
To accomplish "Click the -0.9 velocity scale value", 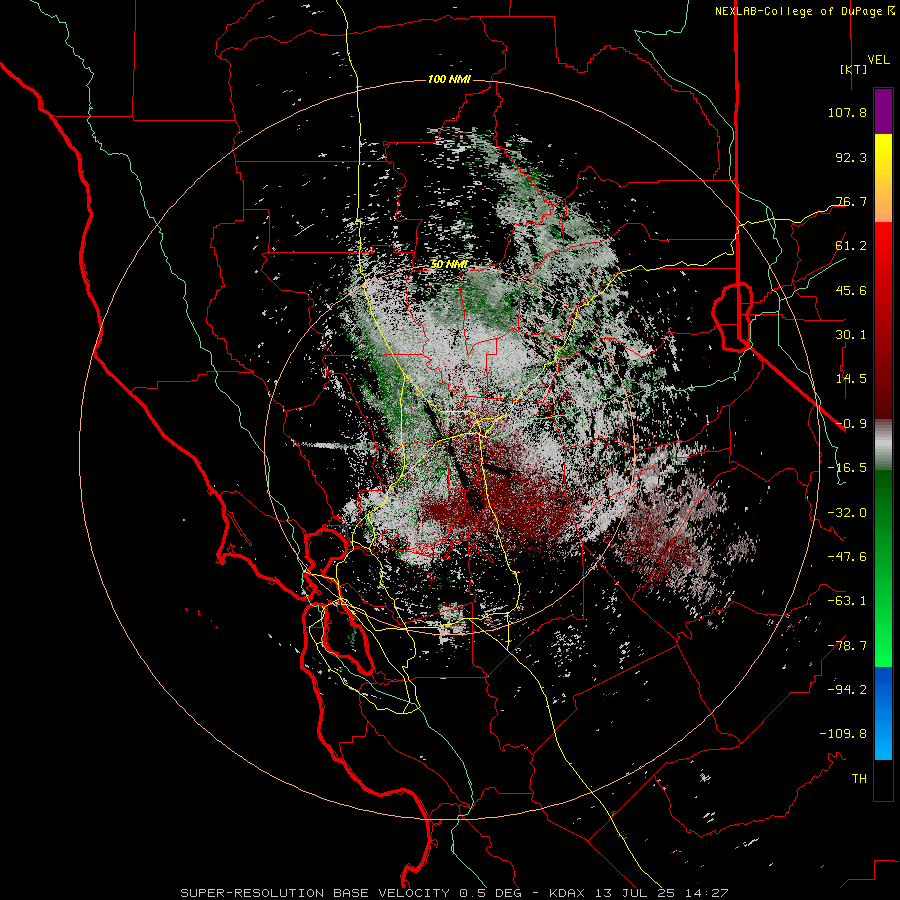I will pyautogui.click(x=851, y=424).
